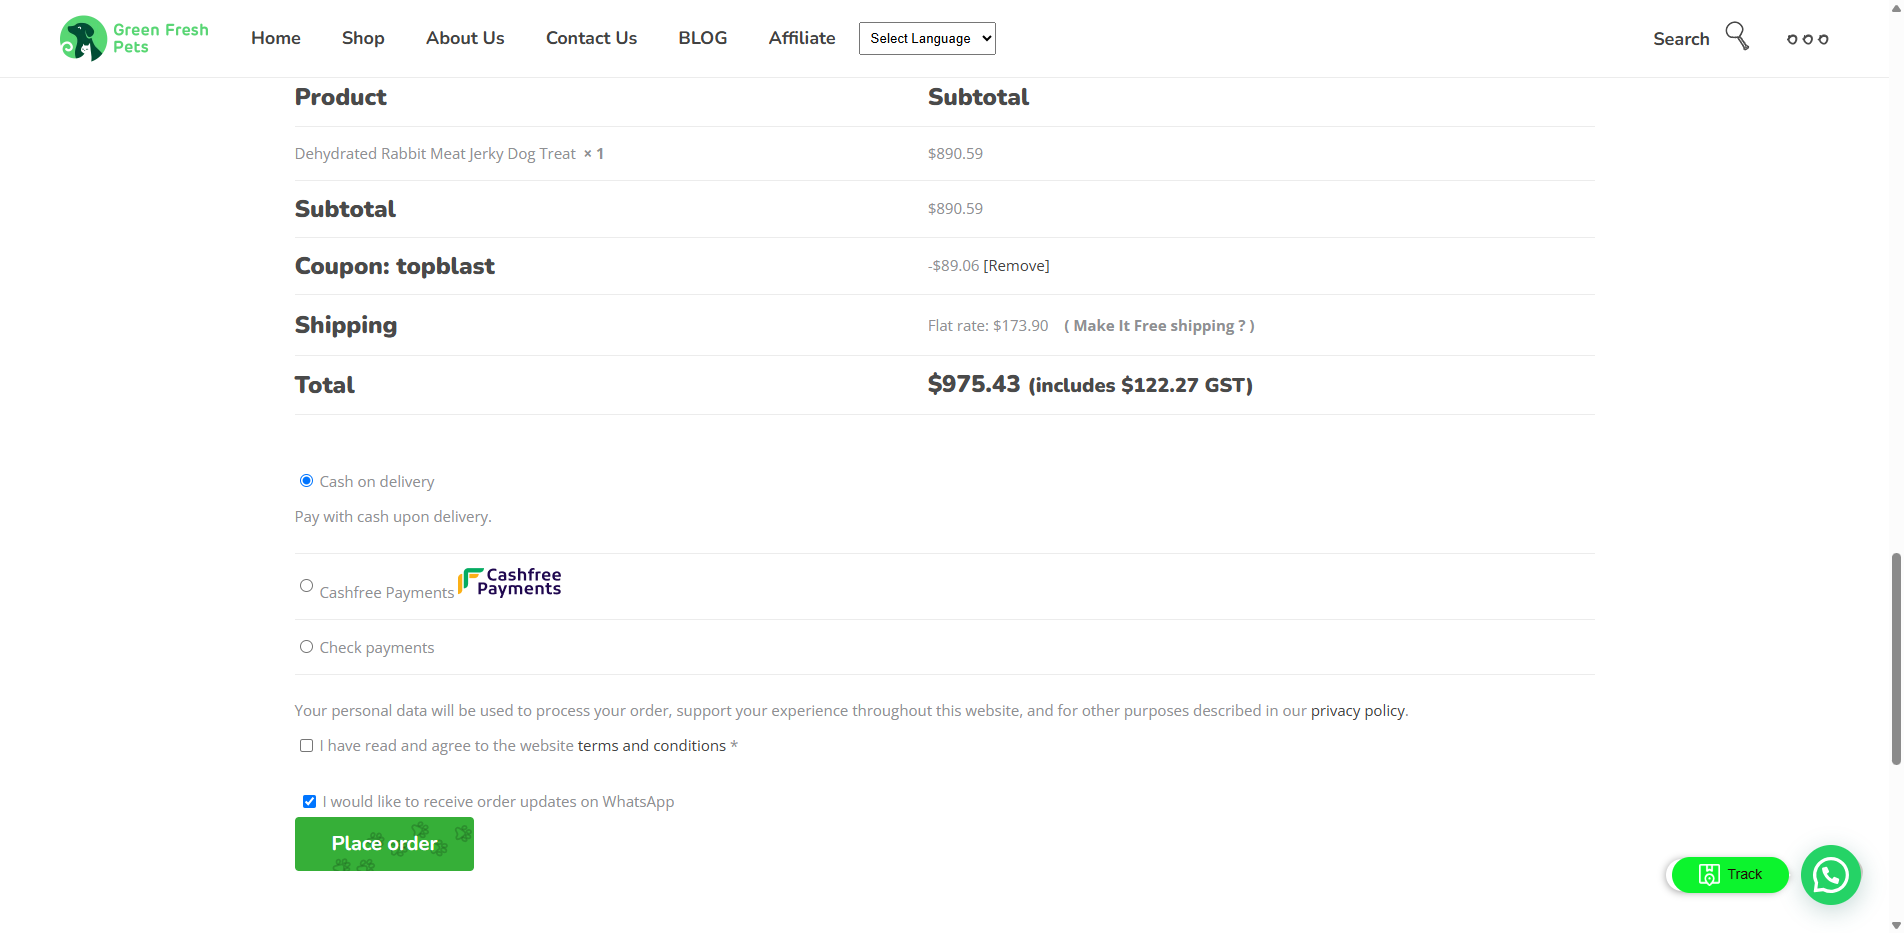1904x933 pixels.
Task: Open the Affiliate page
Action: pos(802,38)
